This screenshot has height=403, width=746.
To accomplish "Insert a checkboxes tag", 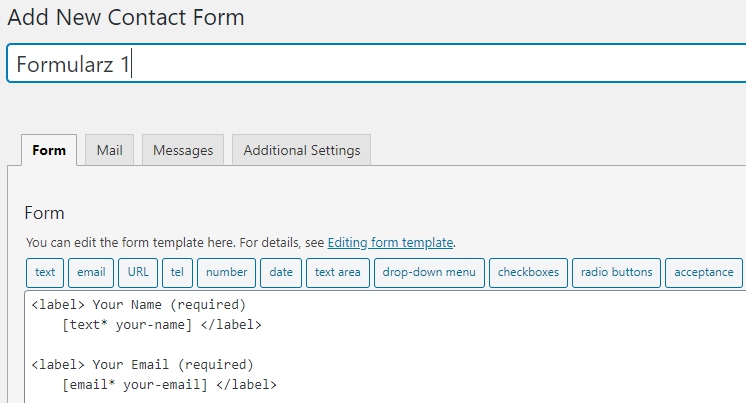I will [x=528, y=272].
